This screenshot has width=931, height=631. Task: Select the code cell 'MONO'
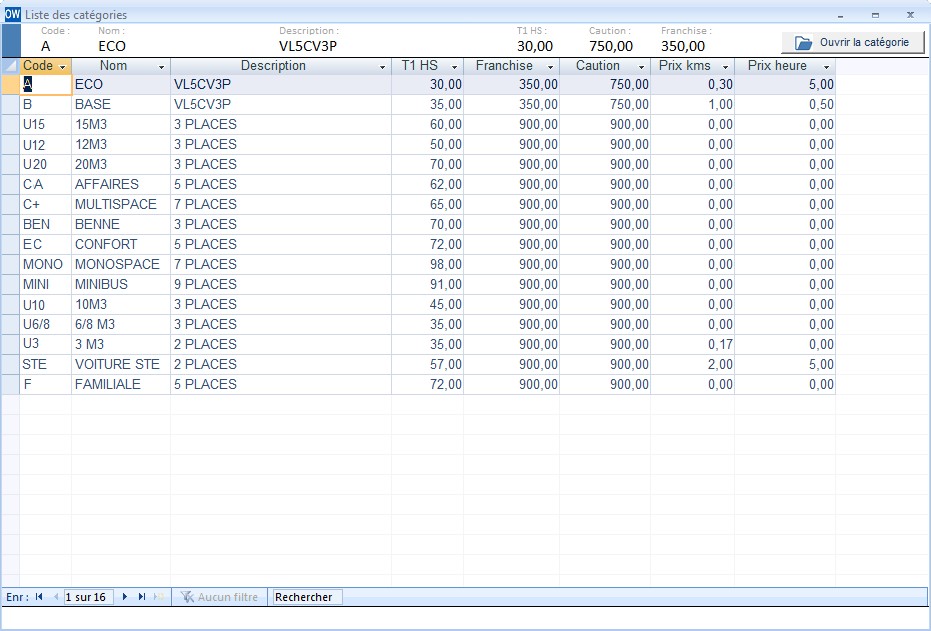(46, 265)
